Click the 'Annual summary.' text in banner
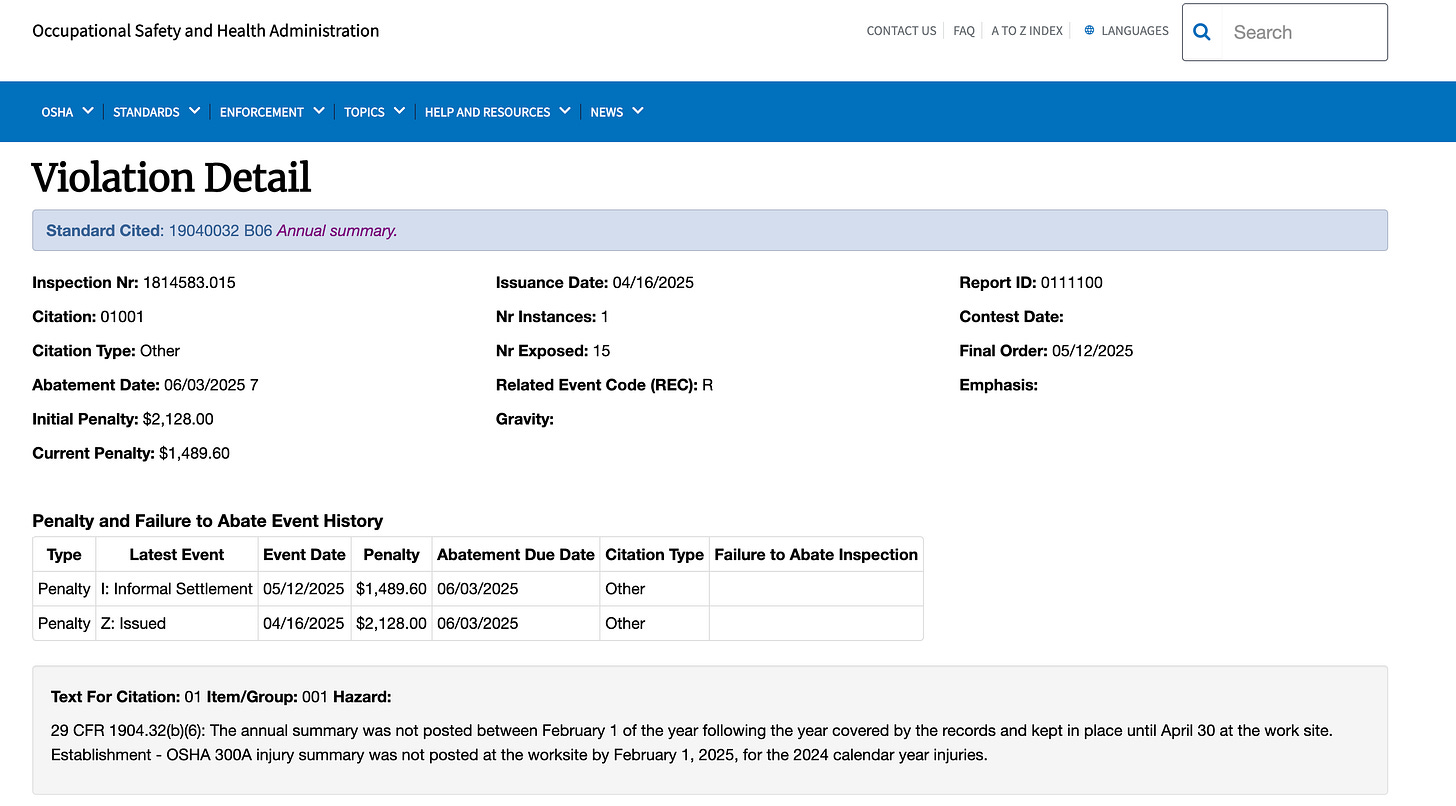This screenshot has height=806, width=1456. click(337, 231)
